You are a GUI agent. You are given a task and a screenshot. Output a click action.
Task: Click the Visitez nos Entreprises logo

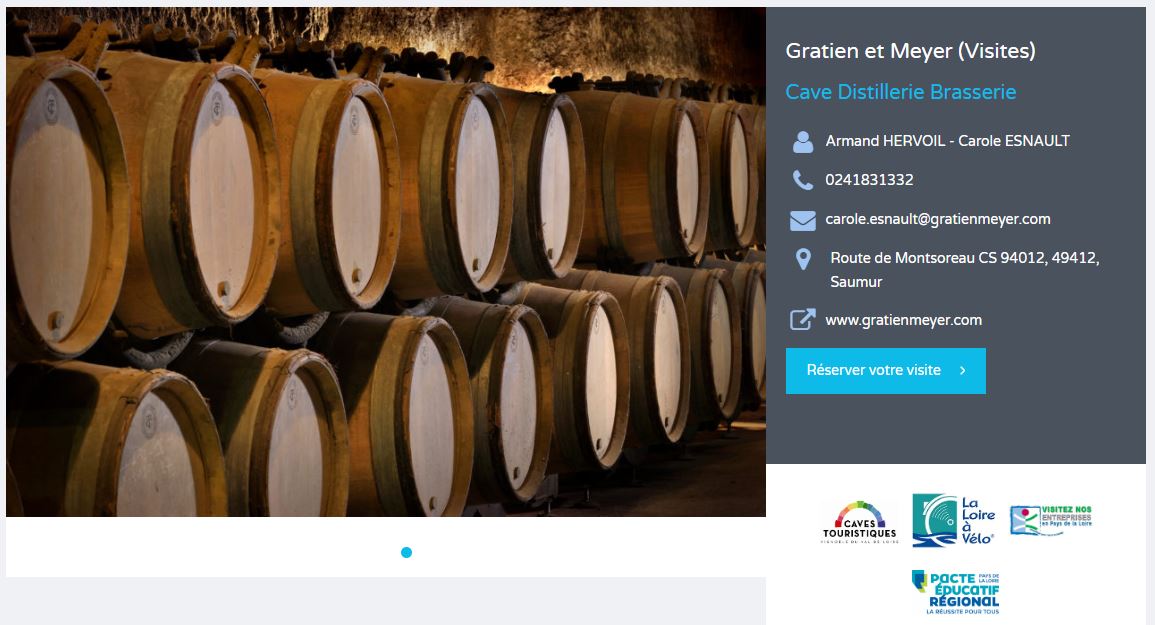click(x=1051, y=520)
